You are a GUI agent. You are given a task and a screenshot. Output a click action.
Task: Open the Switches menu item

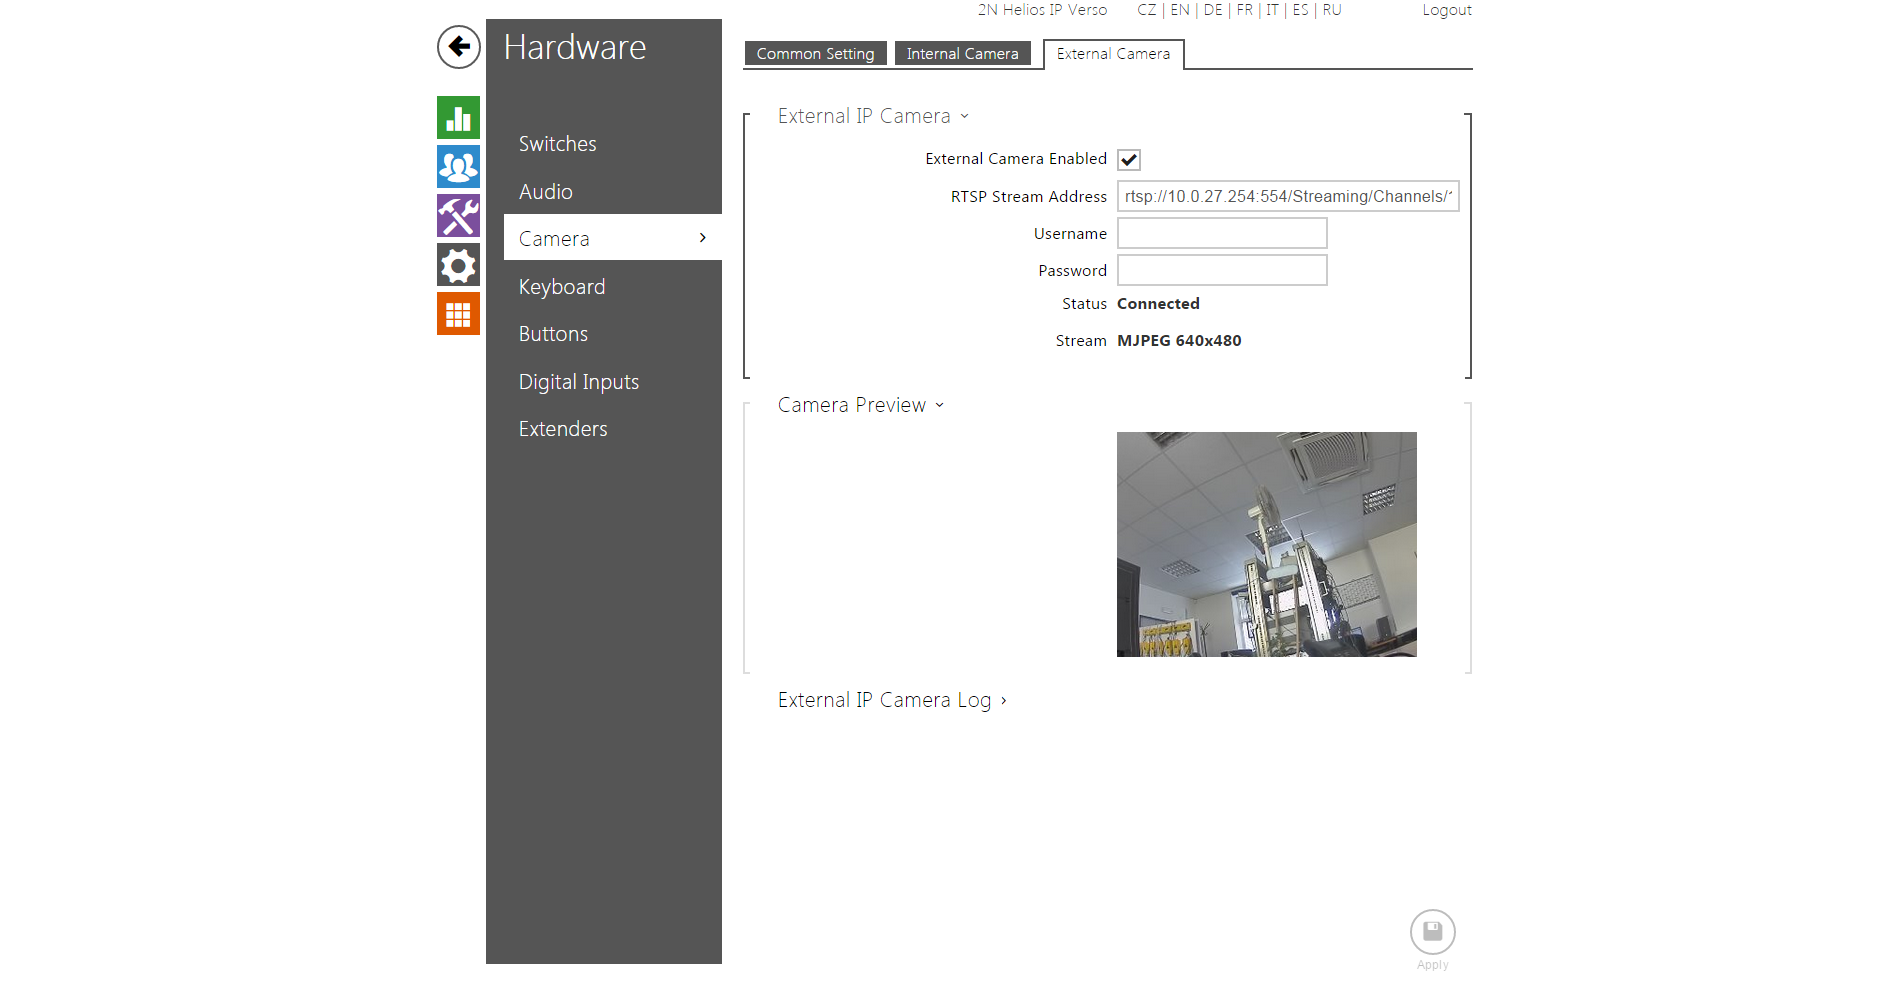557,144
